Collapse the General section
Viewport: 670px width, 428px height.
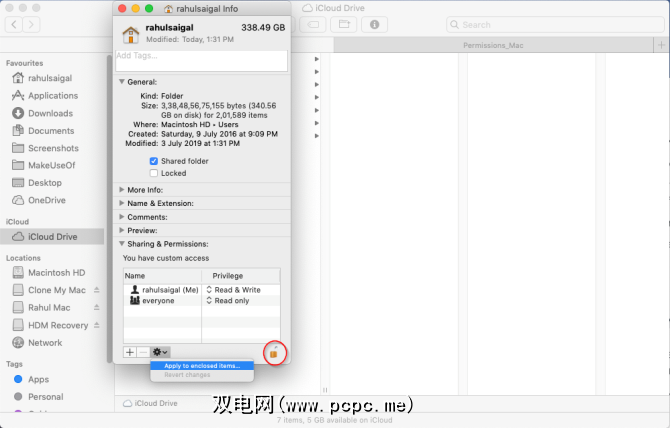point(122,82)
